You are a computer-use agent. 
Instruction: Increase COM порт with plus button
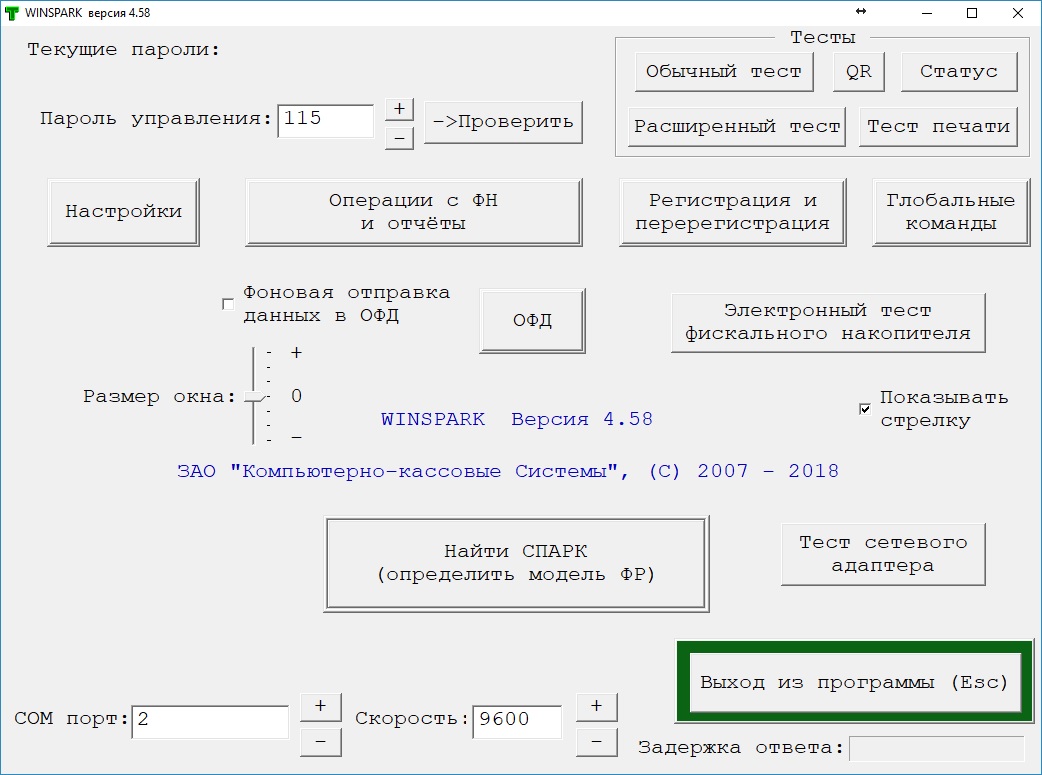[x=320, y=707]
